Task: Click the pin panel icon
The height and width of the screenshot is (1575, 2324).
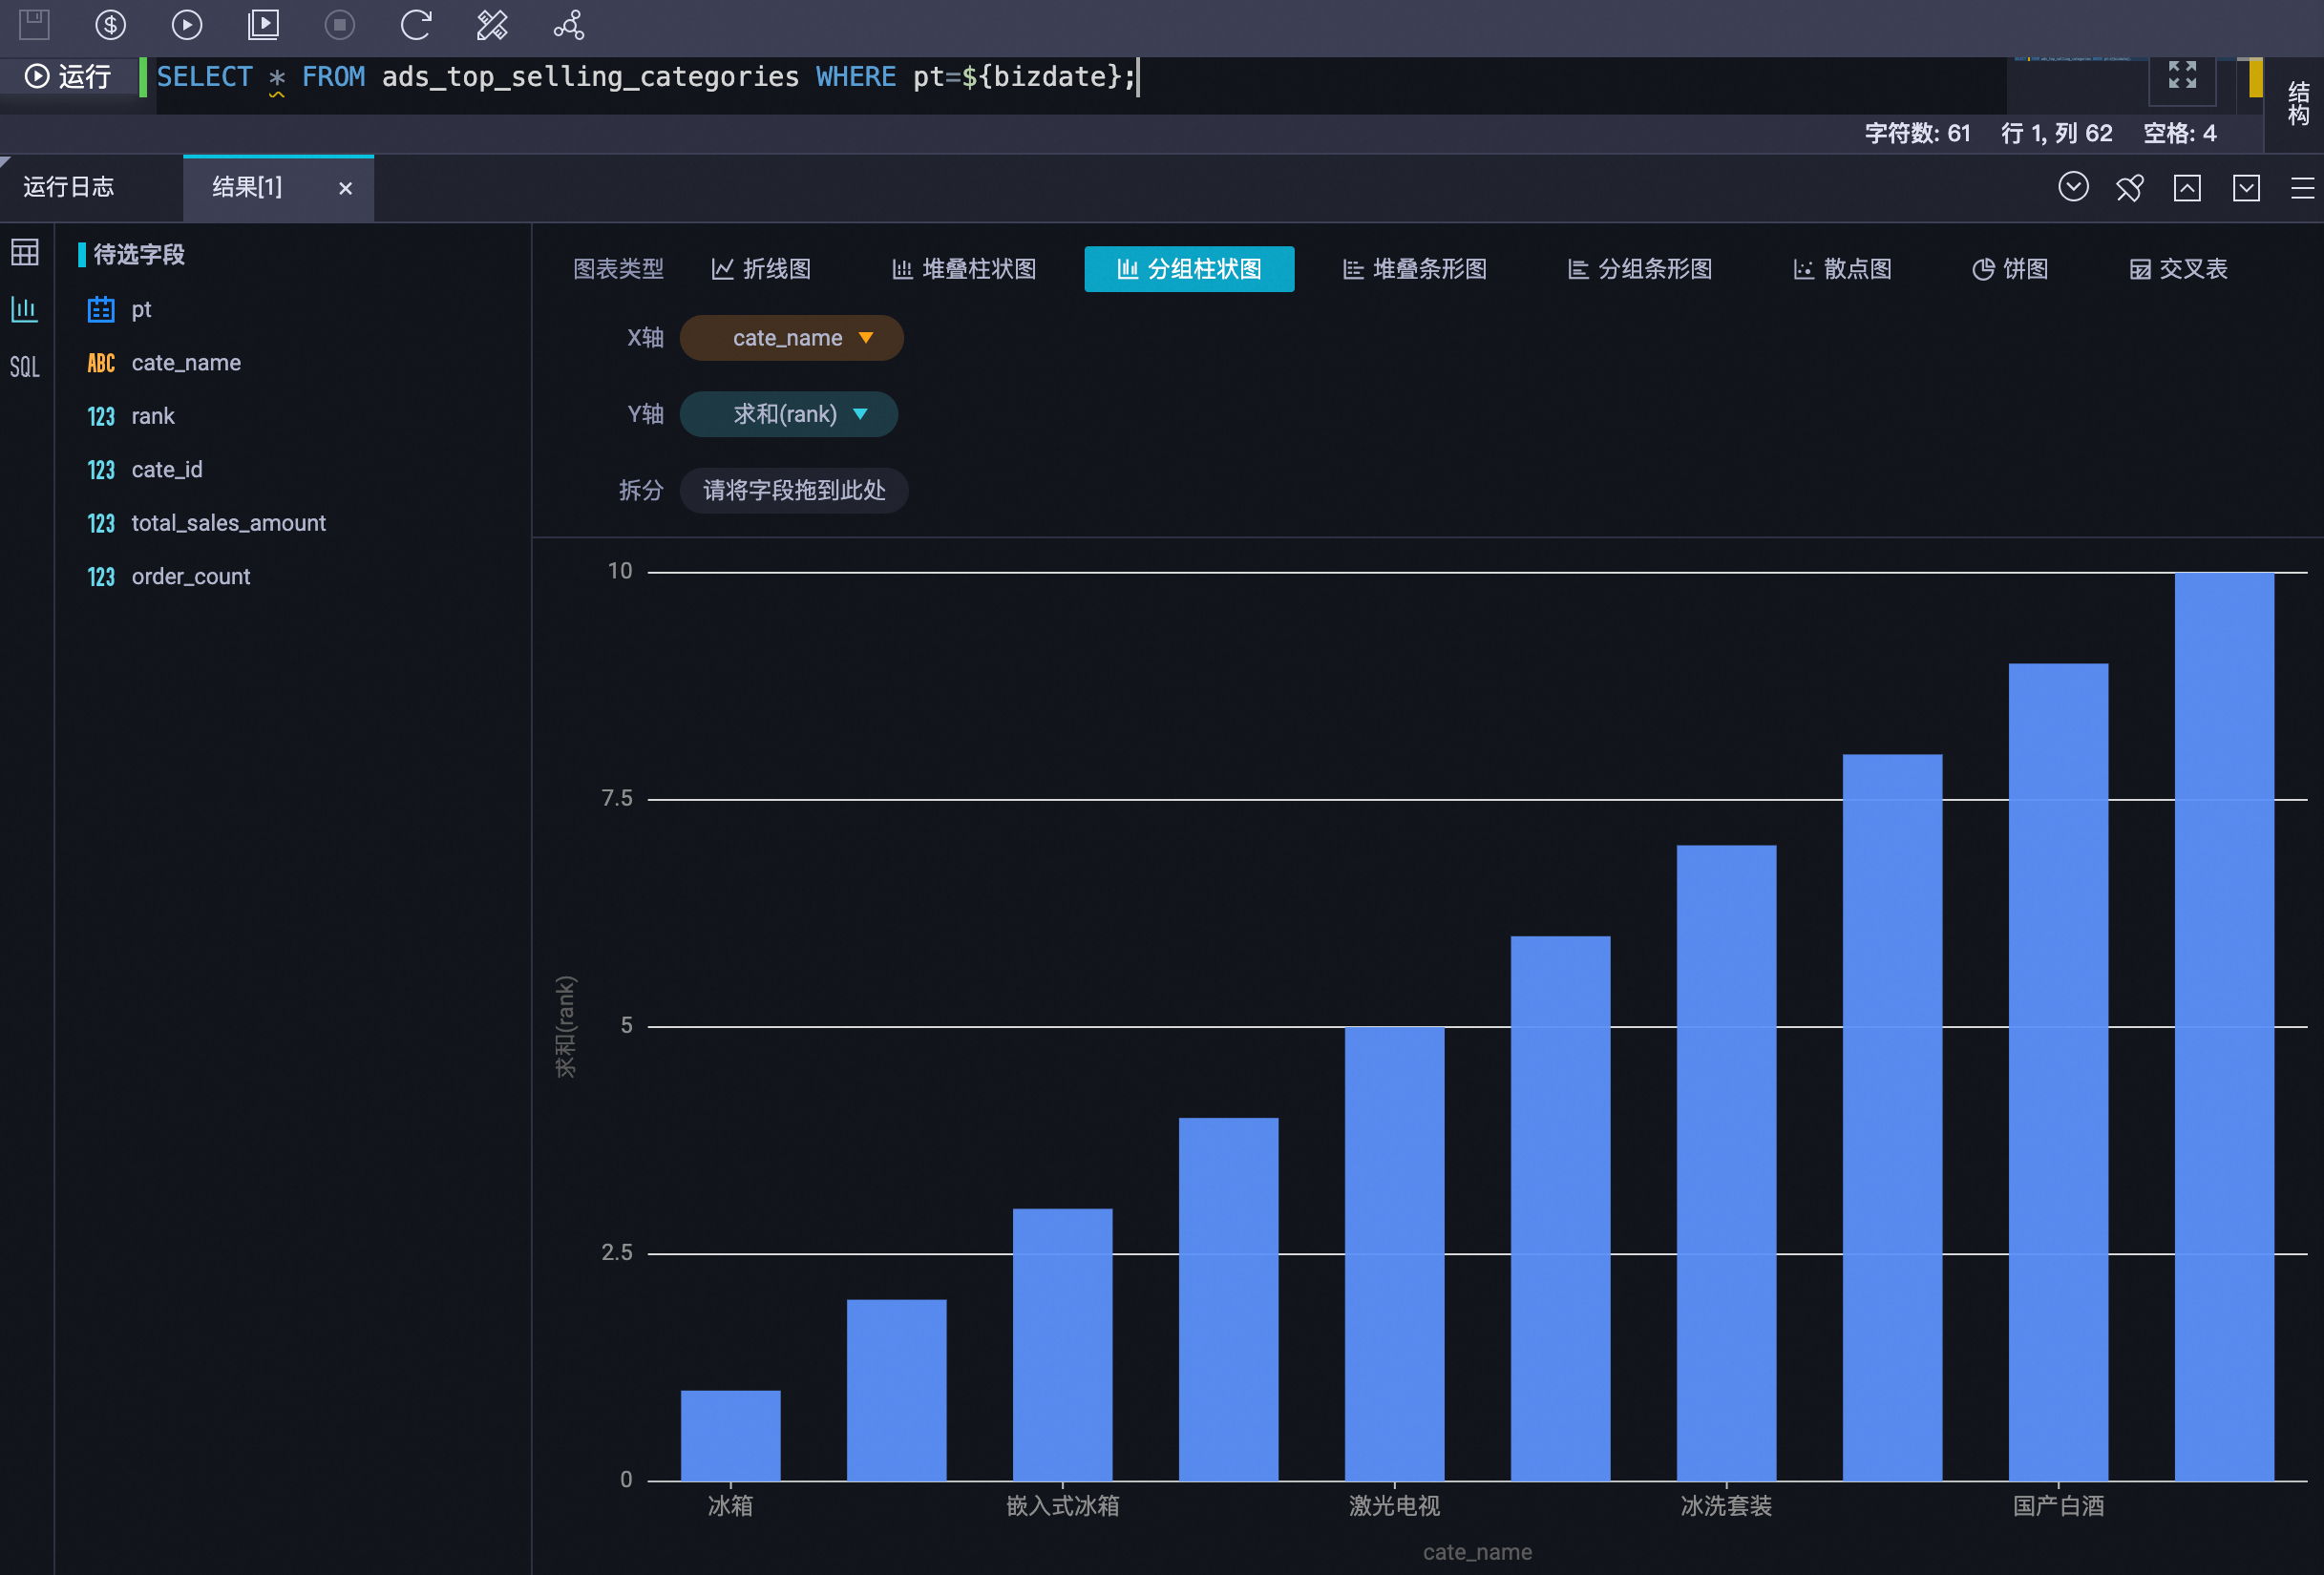Action: [2130, 187]
